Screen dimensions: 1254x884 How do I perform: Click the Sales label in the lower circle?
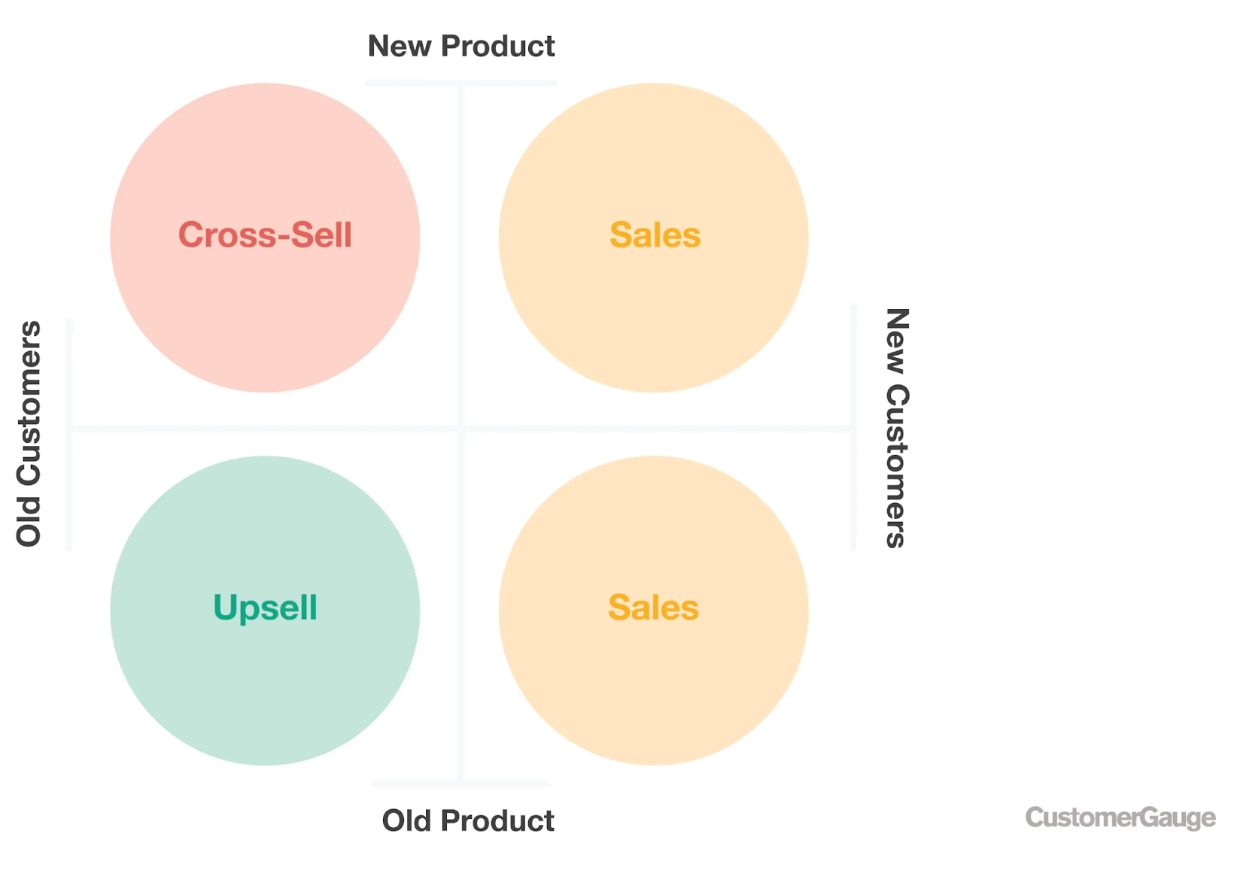point(653,608)
